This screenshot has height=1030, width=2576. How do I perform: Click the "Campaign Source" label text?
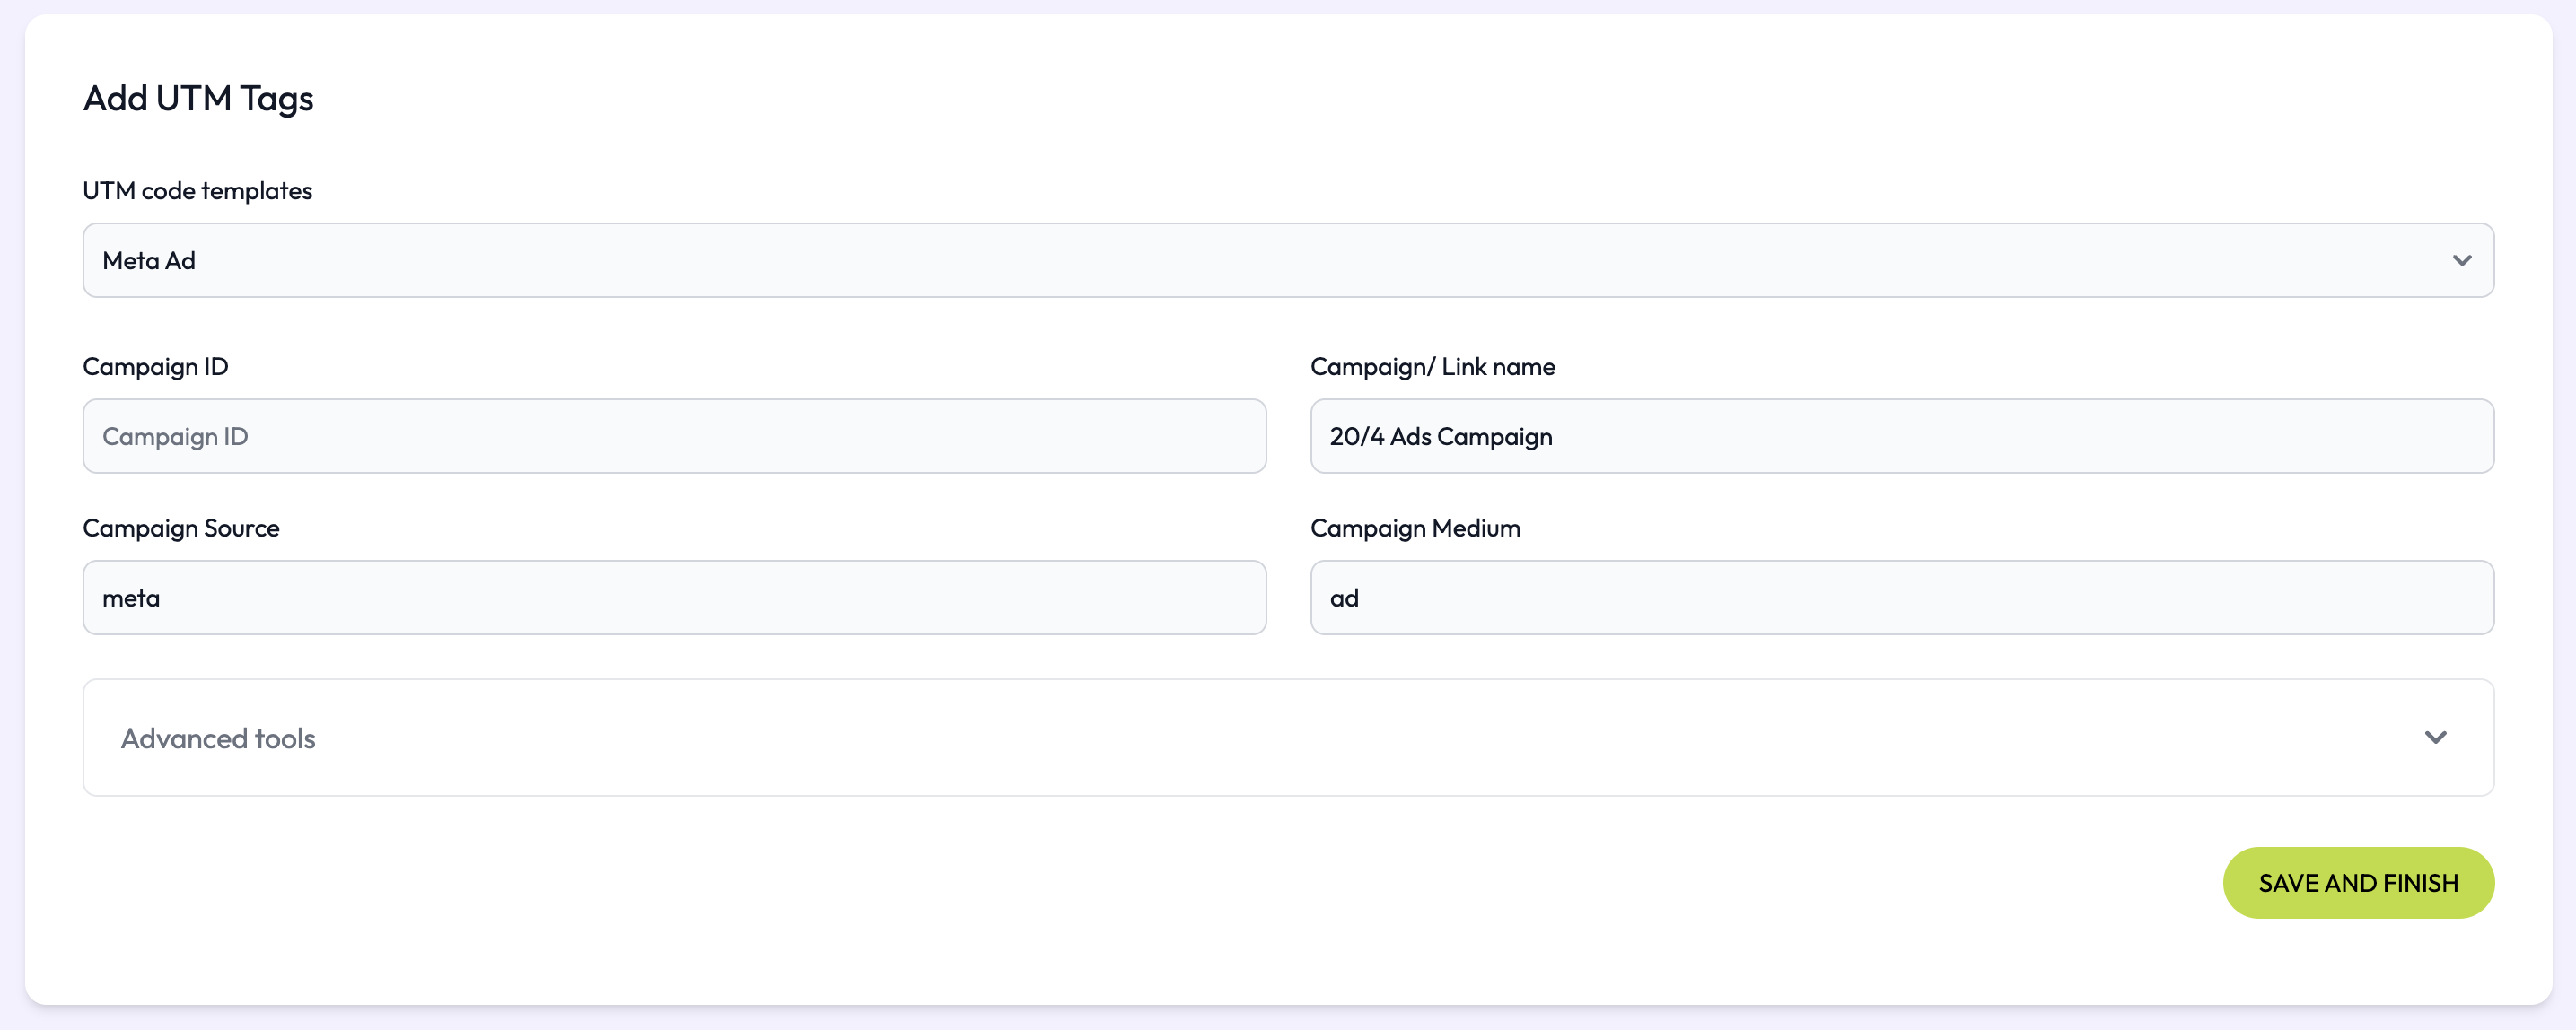[181, 528]
